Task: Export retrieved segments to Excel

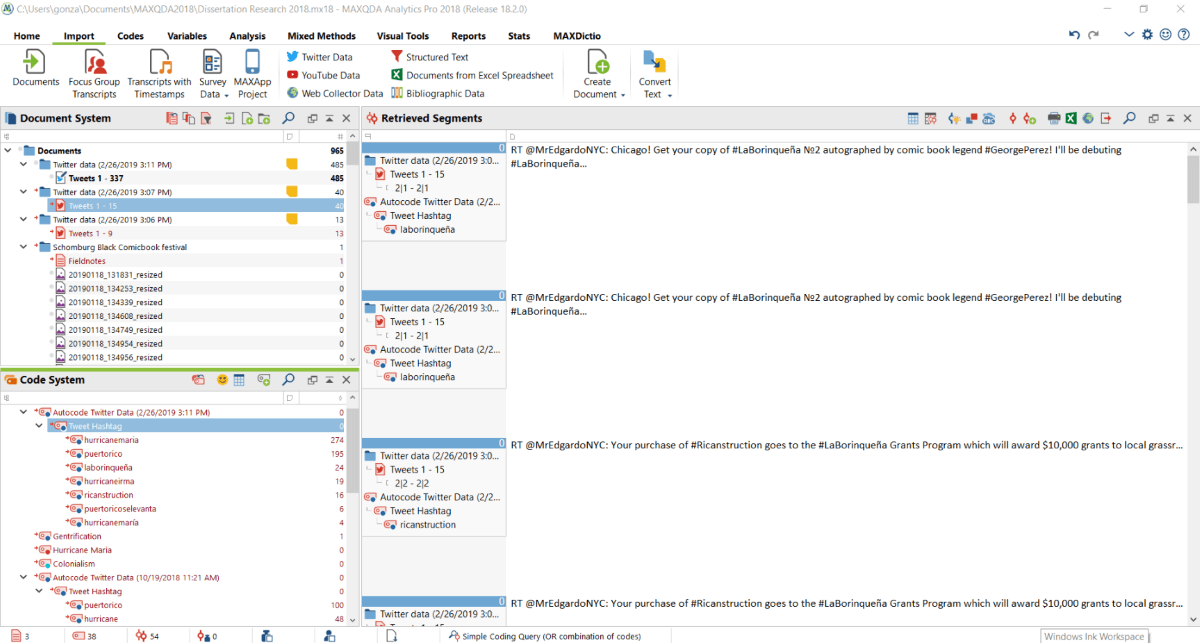Action: click(x=1070, y=118)
